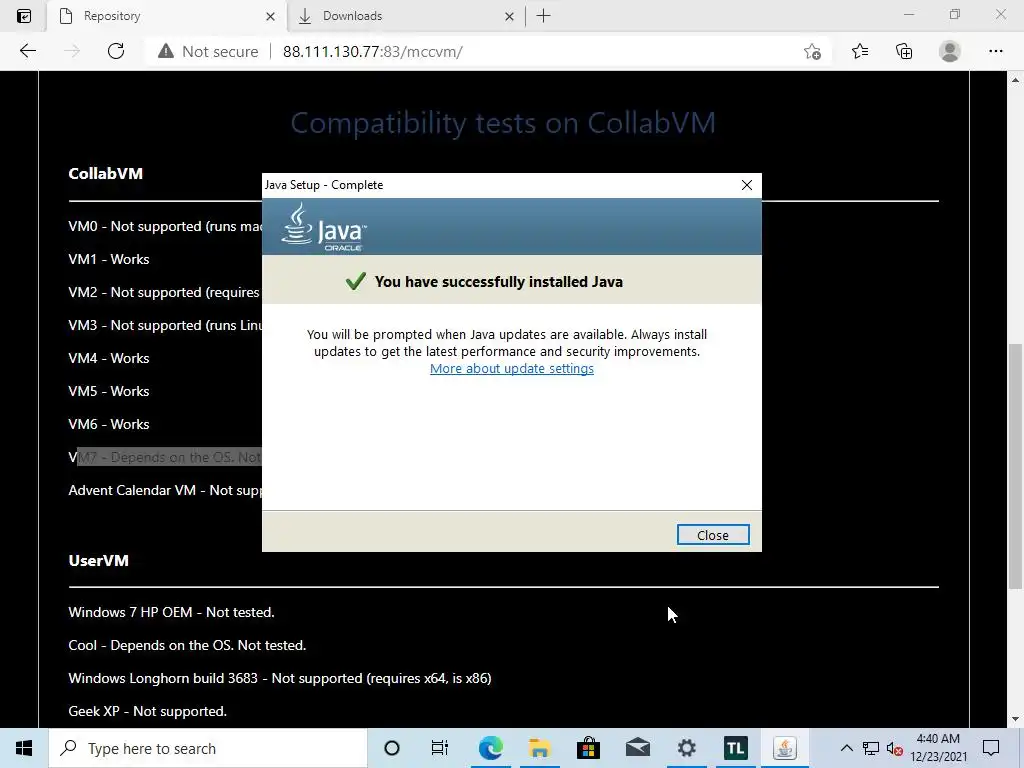The height and width of the screenshot is (768, 1024).
Task: Click 'Windows 7 HP OEM - Not tested.'
Action: [x=171, y=612]
